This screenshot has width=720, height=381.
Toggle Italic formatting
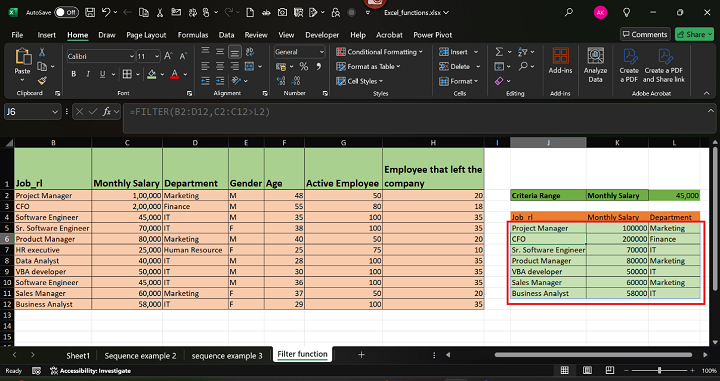pyautogui.click(x=88, y=74)
